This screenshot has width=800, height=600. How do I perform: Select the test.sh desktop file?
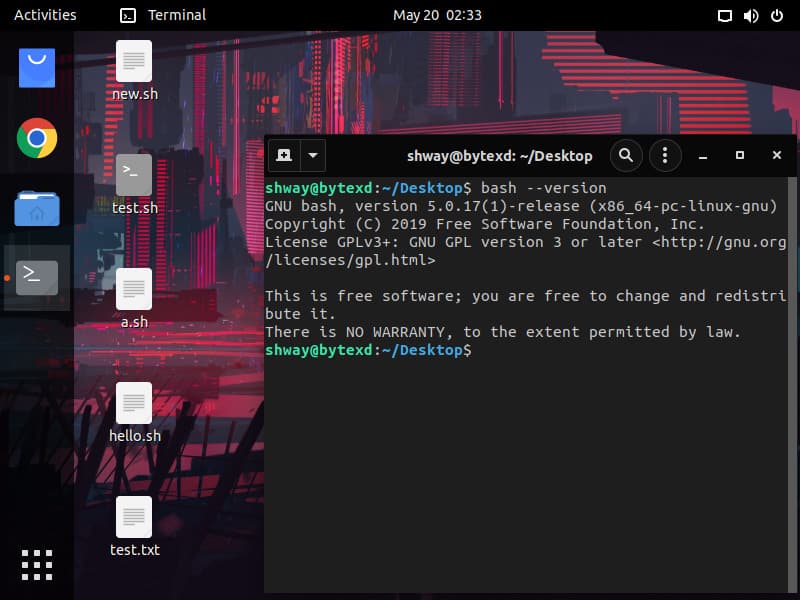click(x=134, y=185)
